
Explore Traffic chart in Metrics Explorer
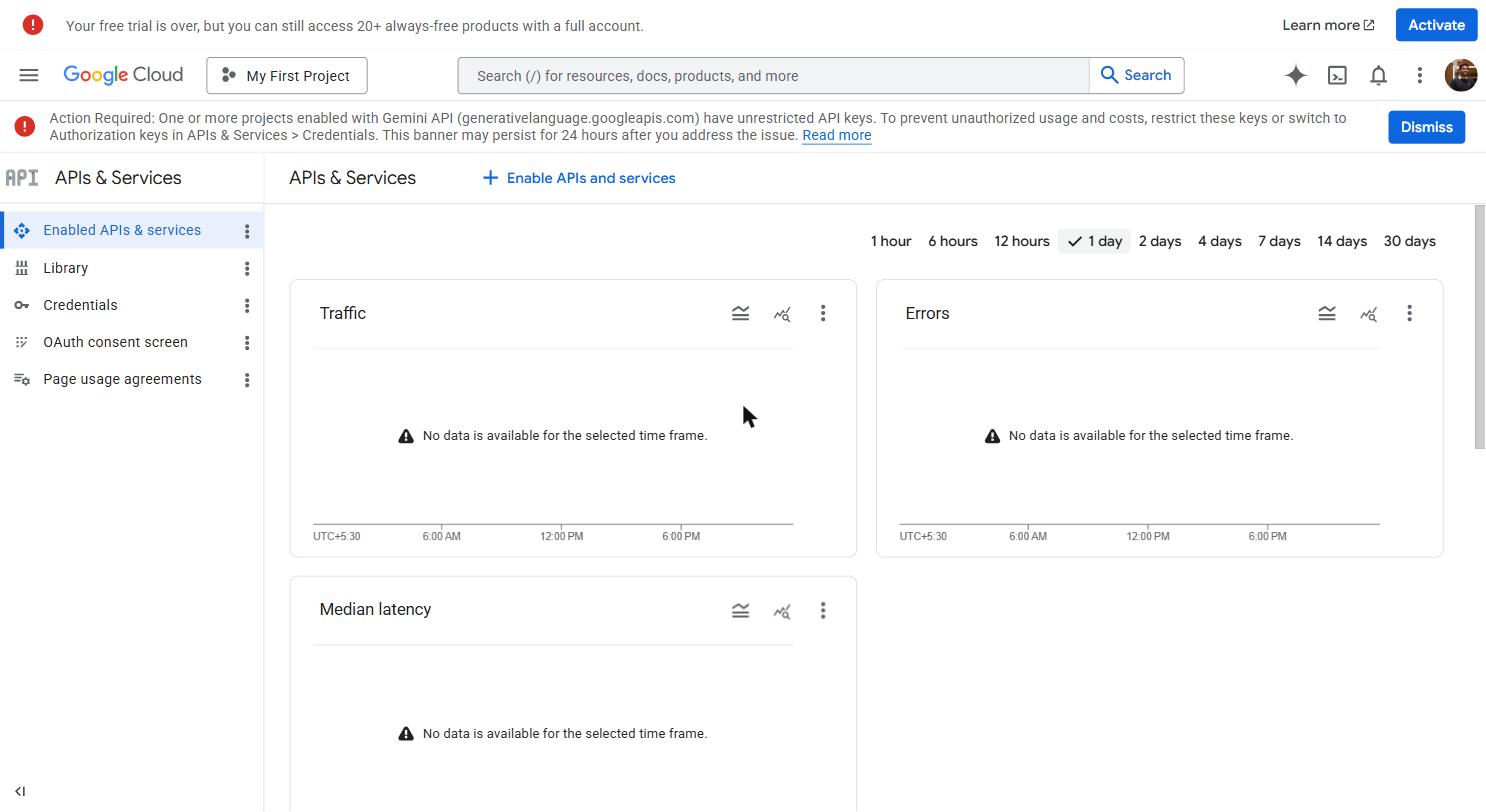[782, 314]
